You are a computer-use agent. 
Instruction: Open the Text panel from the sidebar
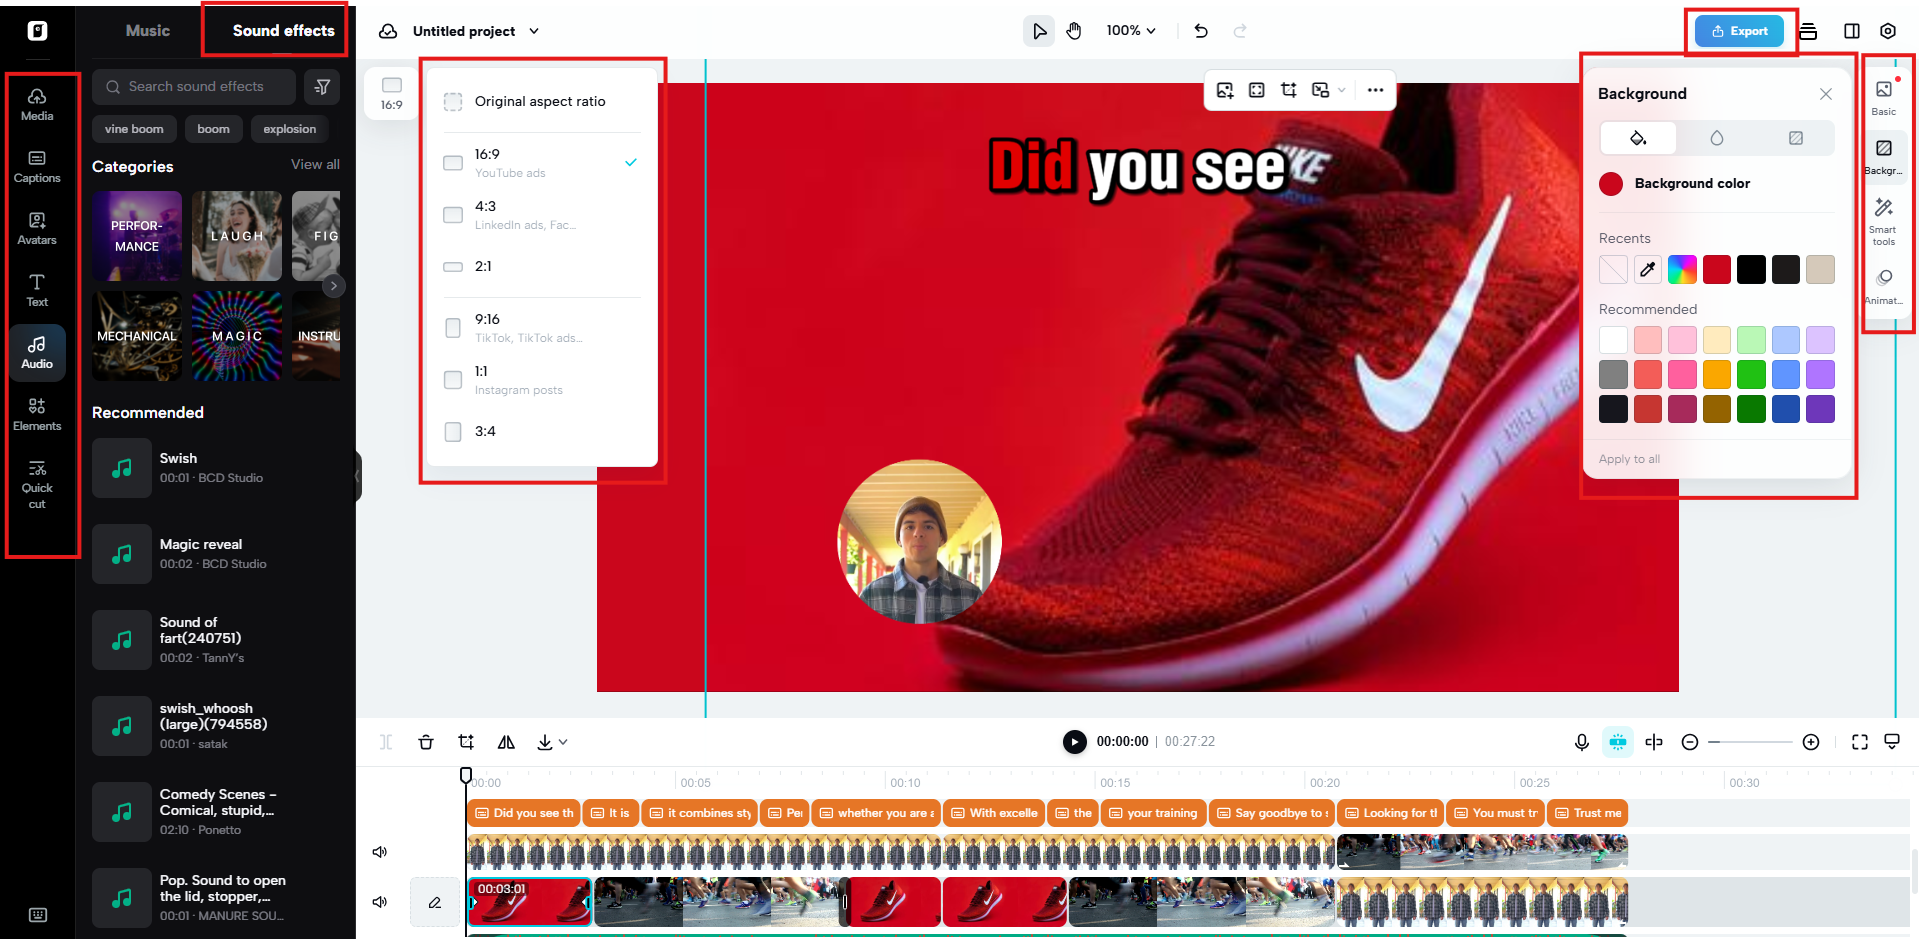coord(37,290)
